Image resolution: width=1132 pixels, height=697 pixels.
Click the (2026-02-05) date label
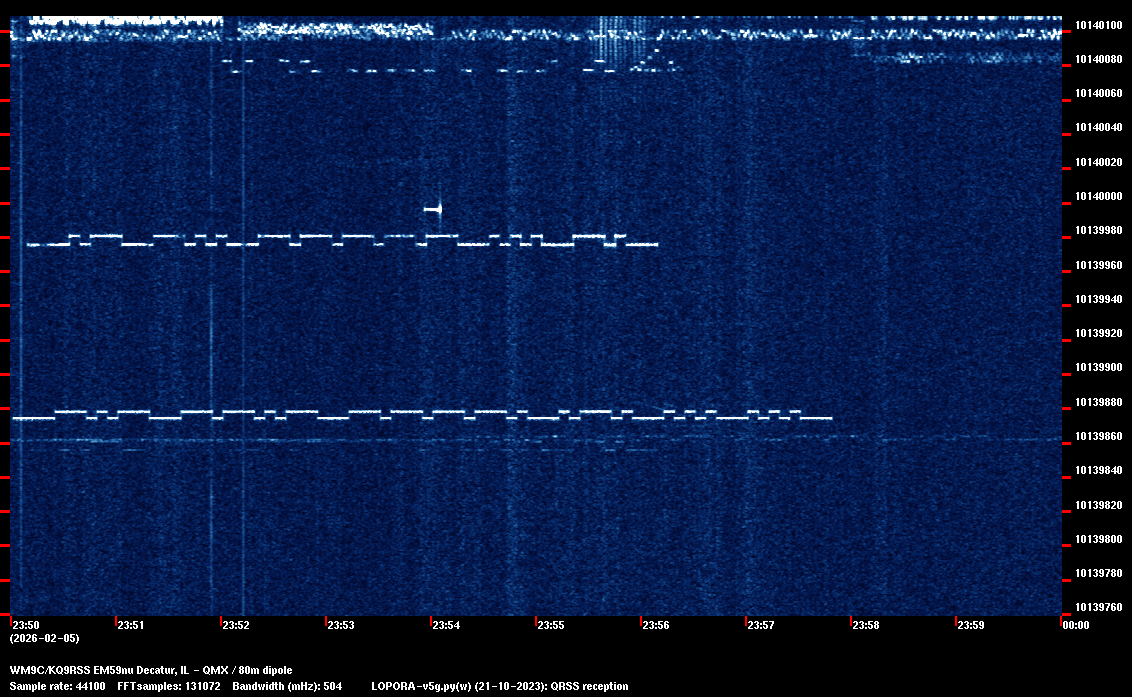[44, 638]
